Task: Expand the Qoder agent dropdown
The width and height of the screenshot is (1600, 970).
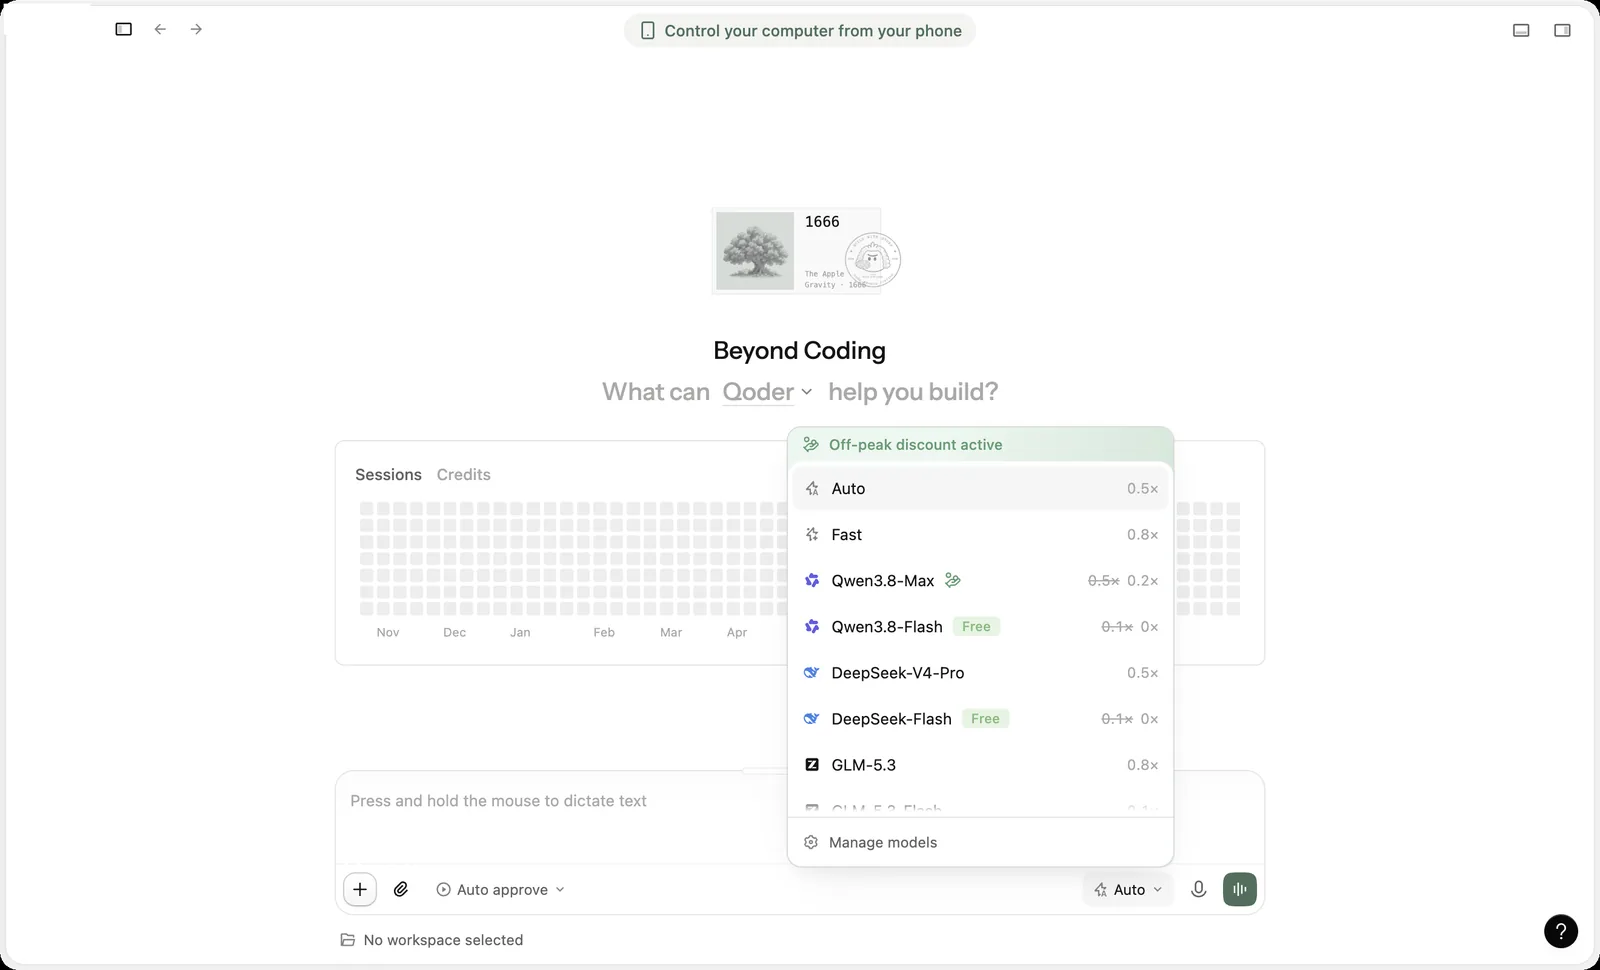Action: [x=767, y=392]
